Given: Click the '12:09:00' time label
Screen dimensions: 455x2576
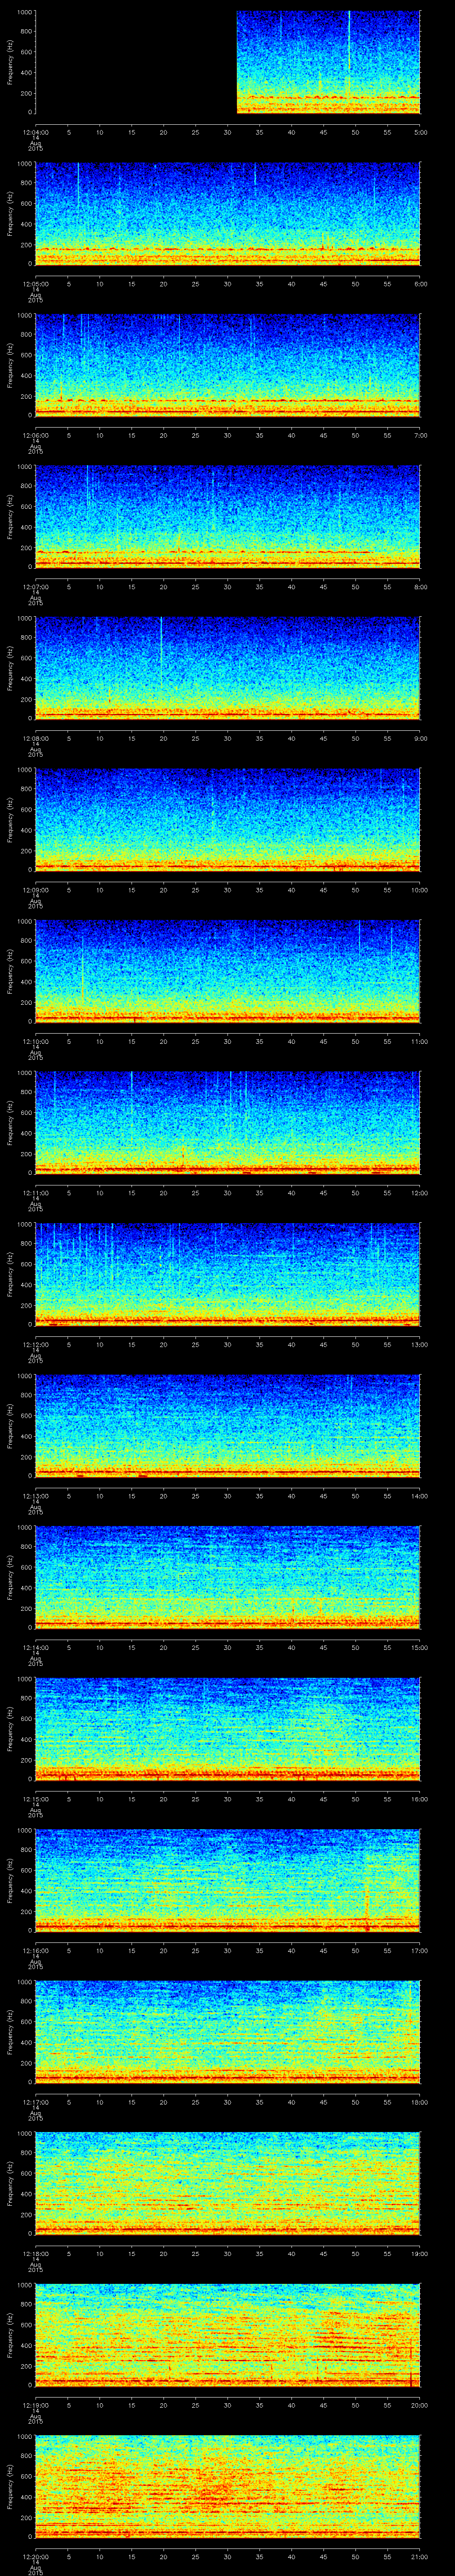Looking at the screenshot, I should tap(35, 890).
